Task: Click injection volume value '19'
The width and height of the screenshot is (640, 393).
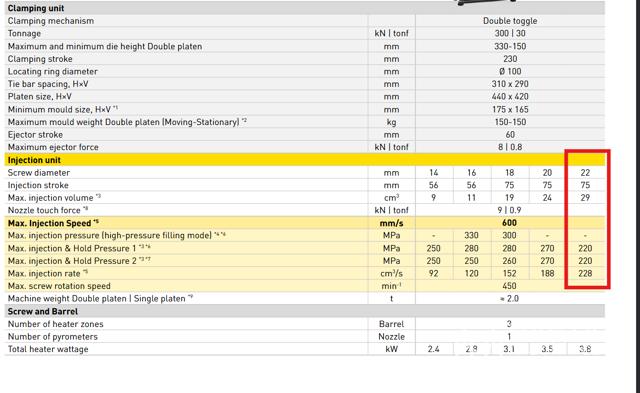Action: tap(509, 198)
